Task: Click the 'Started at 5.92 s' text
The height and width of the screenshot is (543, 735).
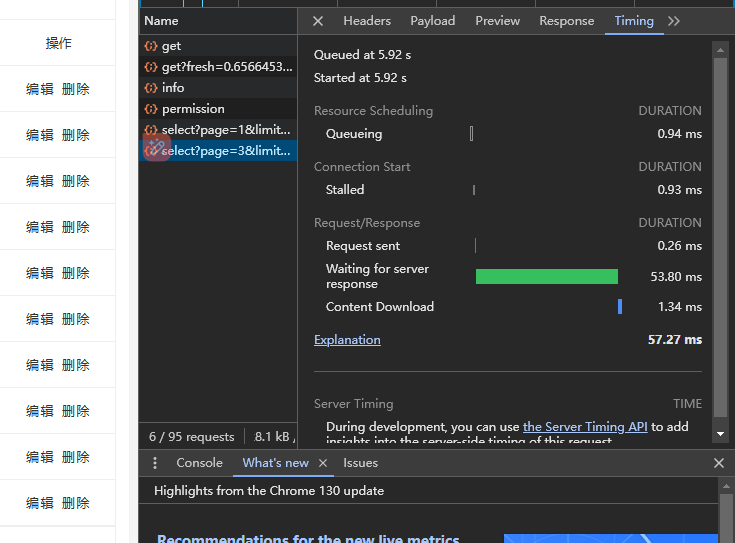Action: click(360, 78)
